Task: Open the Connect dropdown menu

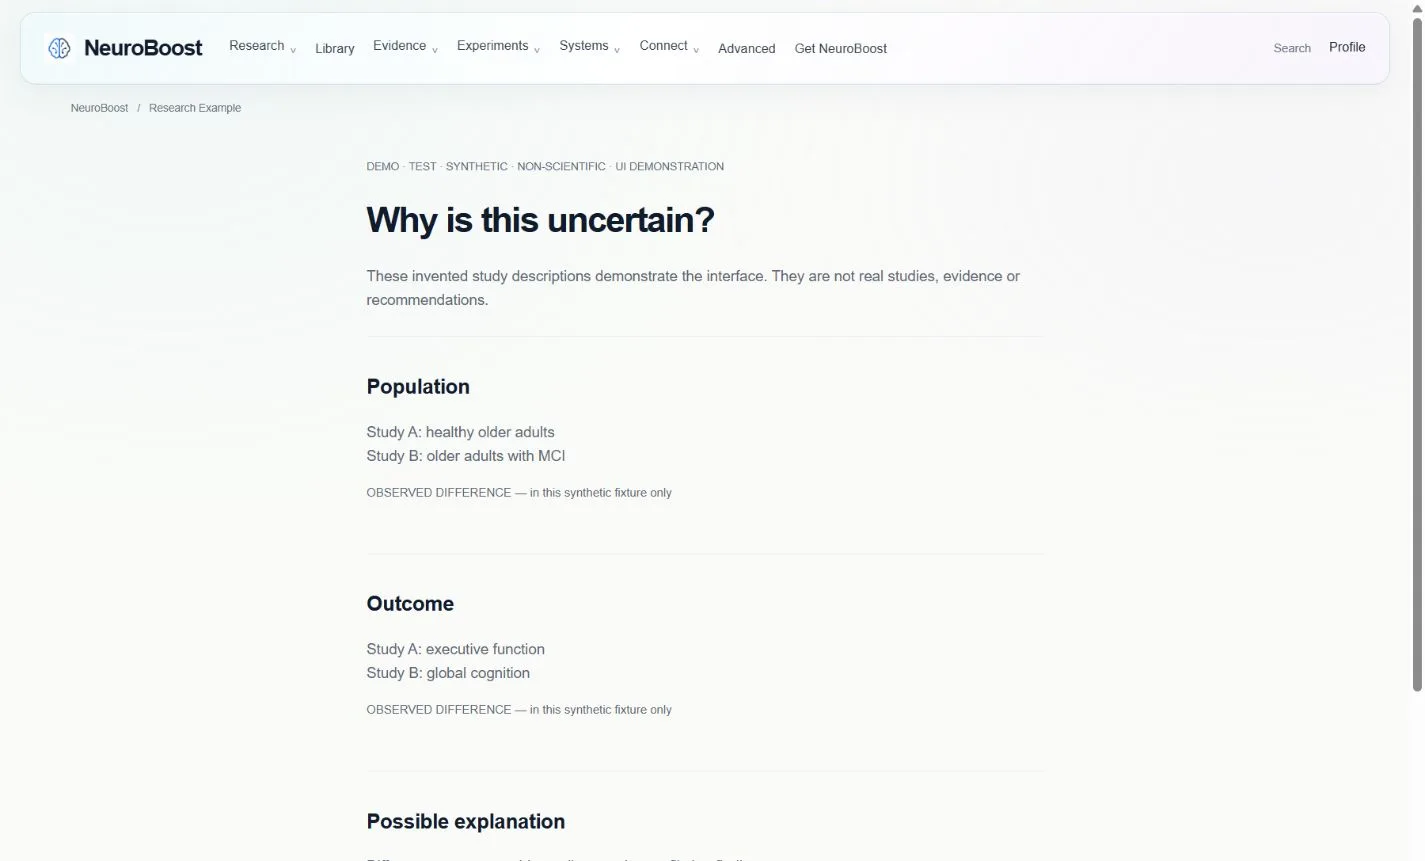Action: tap(669, 46)
